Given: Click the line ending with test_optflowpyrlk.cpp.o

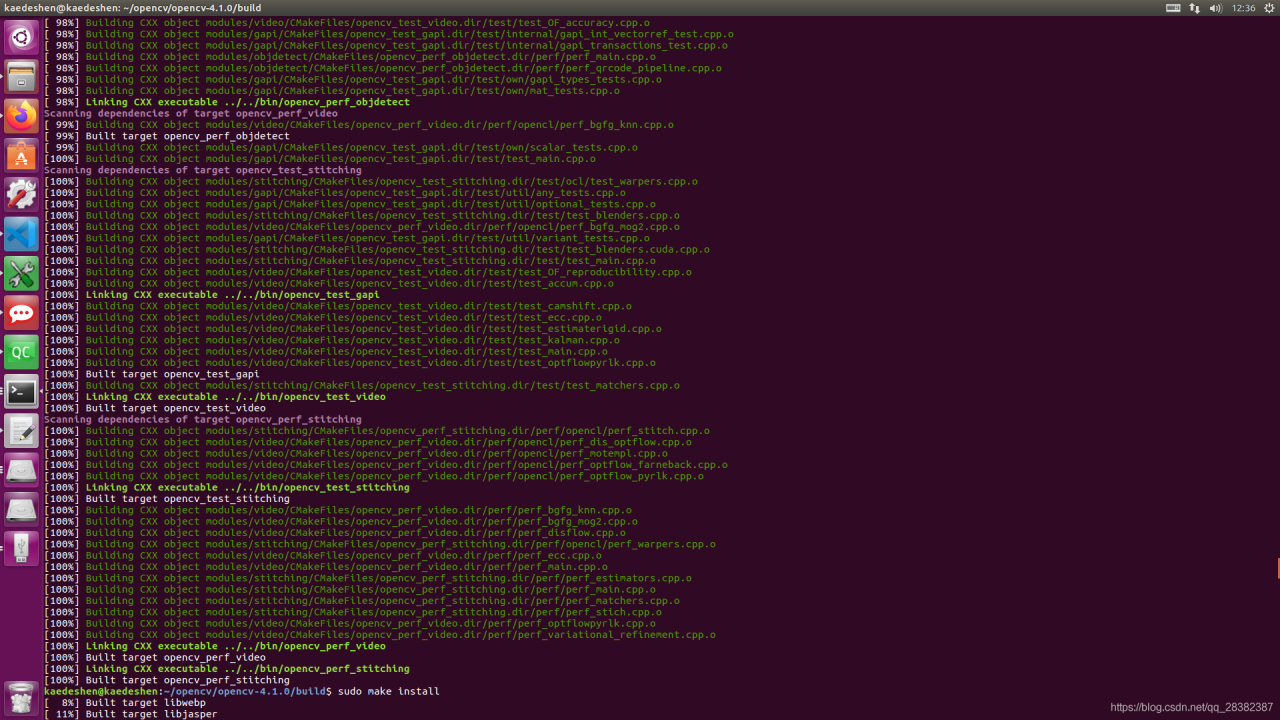Looking at the screenshot, I should (x=350, y=363).
